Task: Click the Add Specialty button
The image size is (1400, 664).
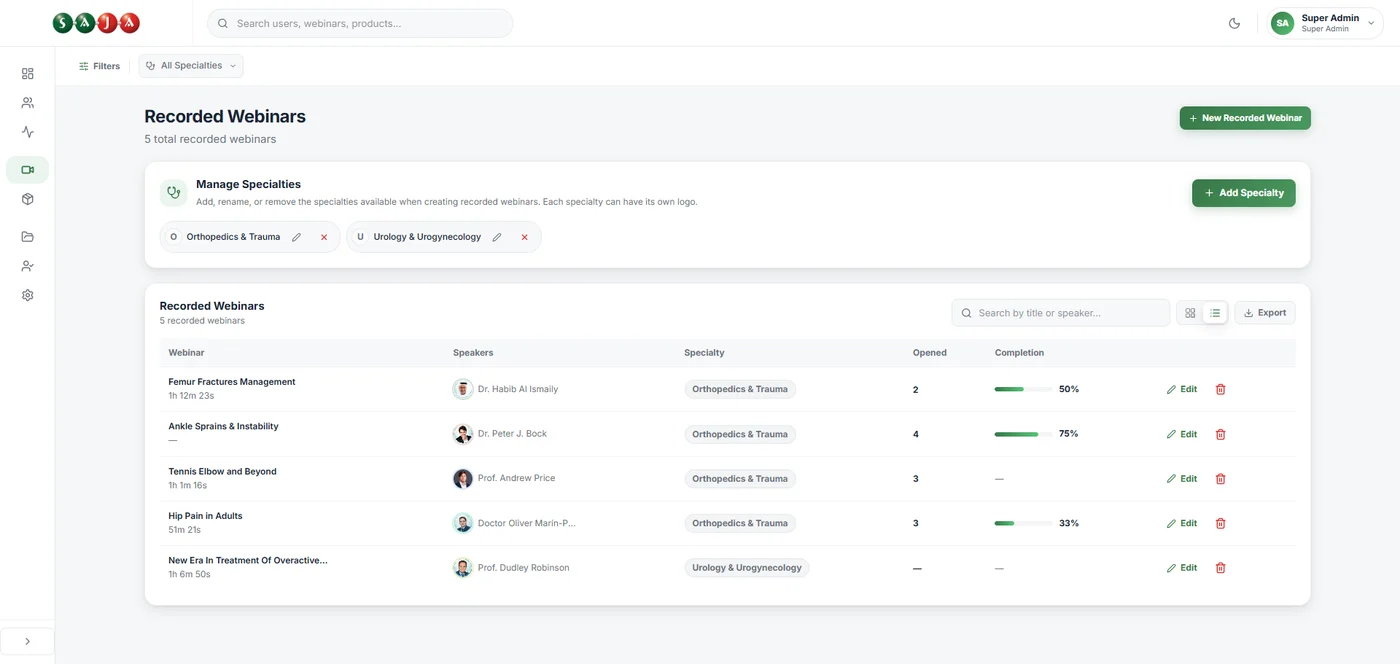Action: pos(1243,193)
